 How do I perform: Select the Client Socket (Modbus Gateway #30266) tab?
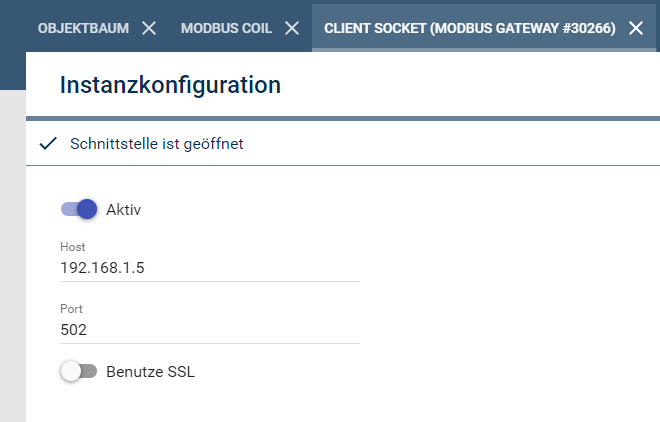click(x=470, y=28)
